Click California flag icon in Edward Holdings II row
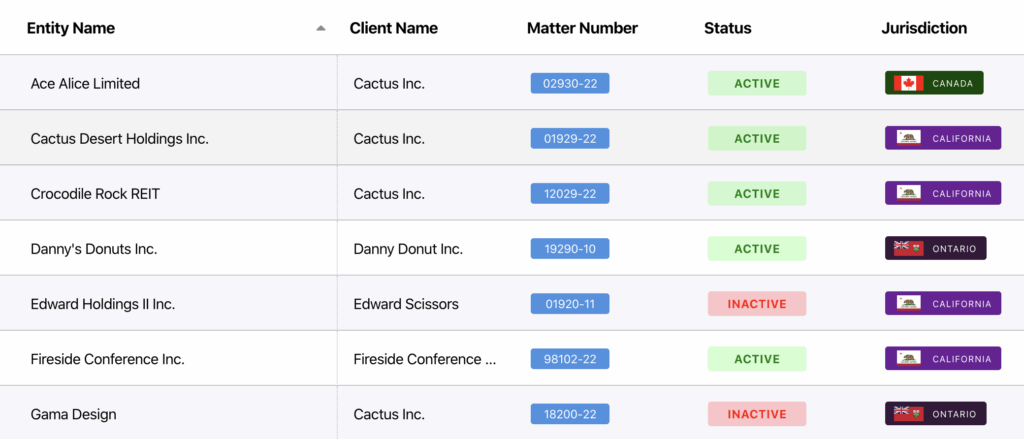1024x439 pixels. pyautogui.click(x=908, y=303)
